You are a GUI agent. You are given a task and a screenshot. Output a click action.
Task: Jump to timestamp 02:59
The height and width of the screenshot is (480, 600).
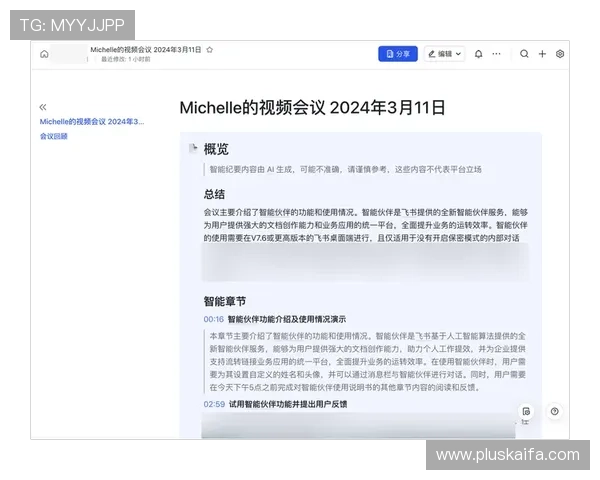214,404
